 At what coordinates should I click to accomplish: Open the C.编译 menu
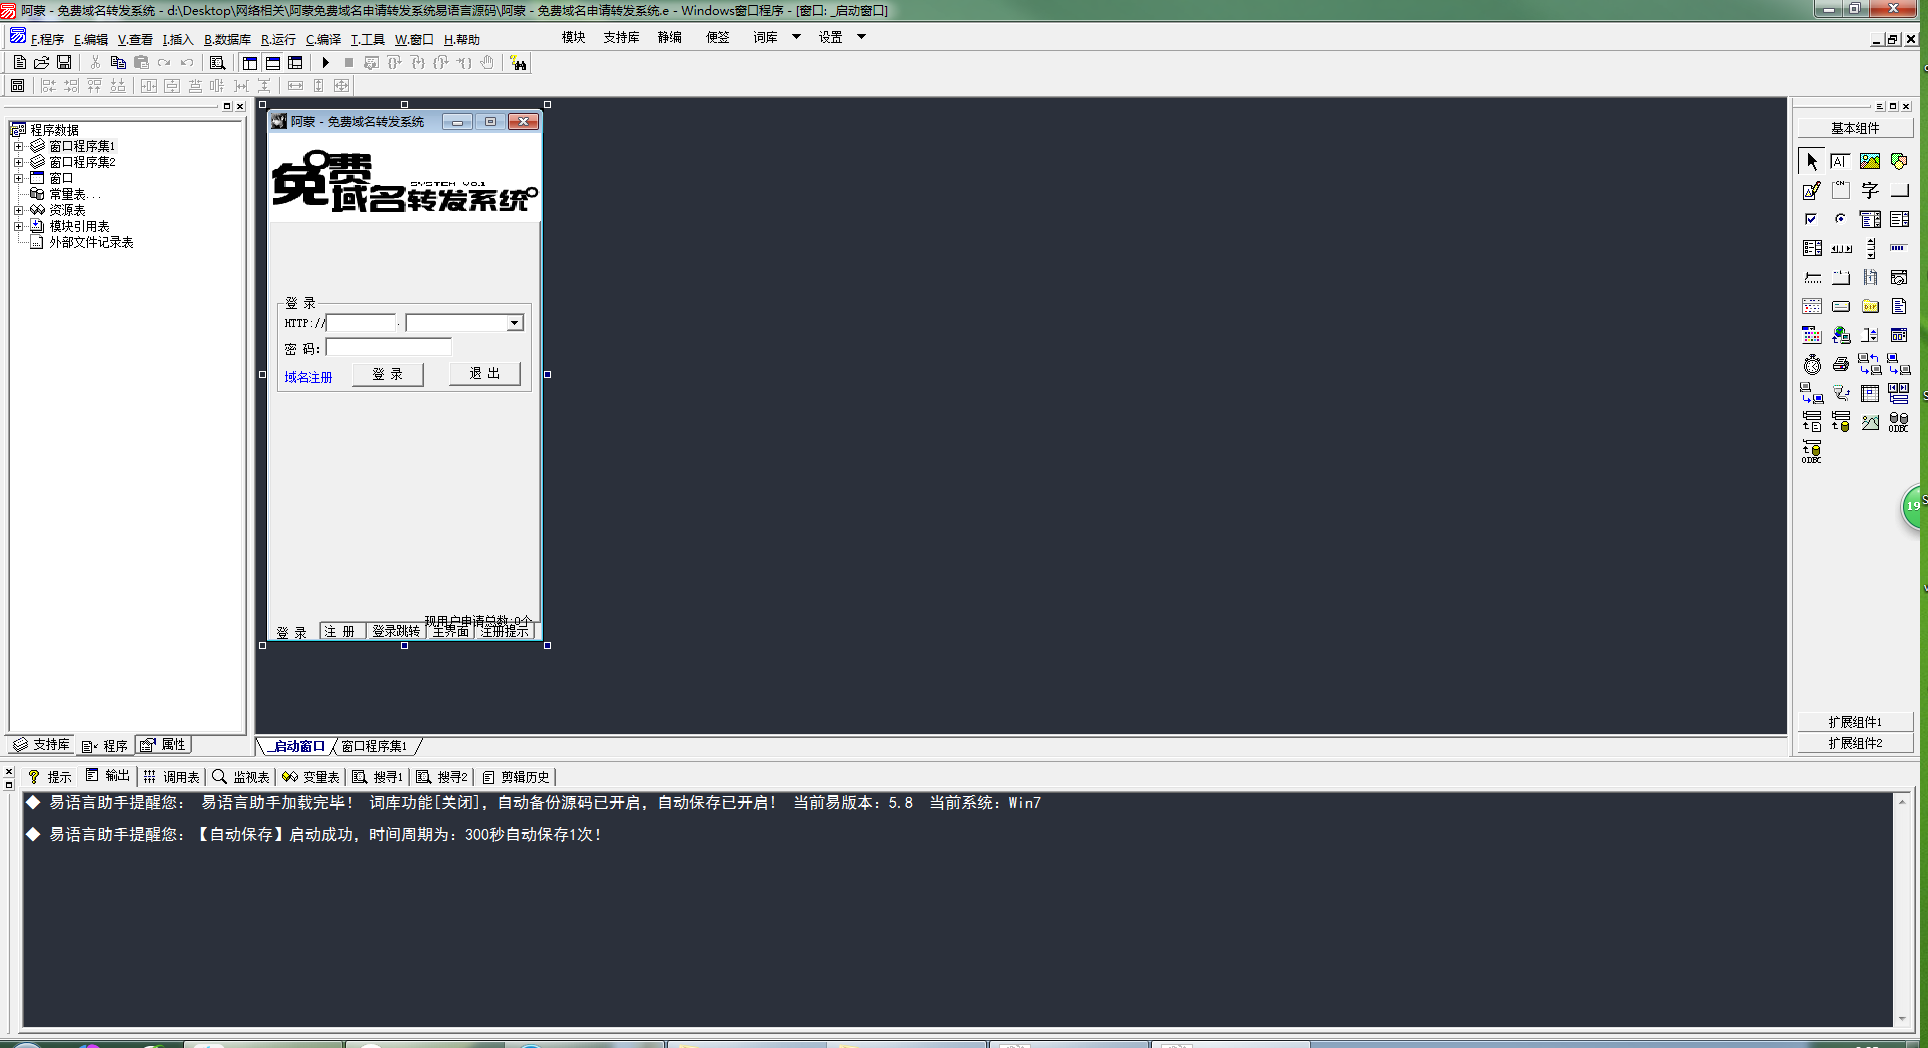pos(323,40)
